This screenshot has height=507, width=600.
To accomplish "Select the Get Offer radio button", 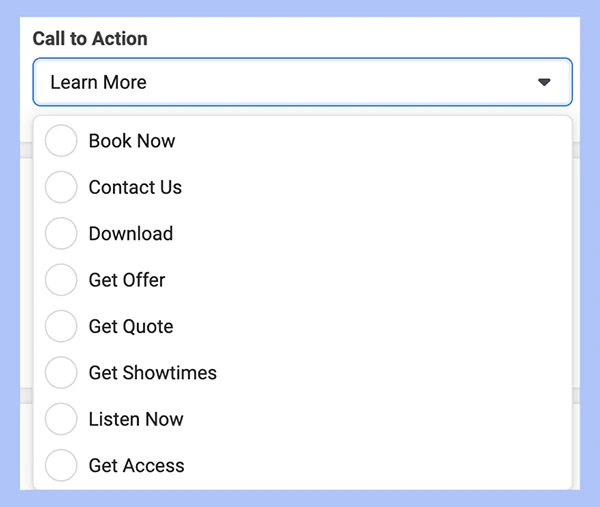I will [x=61, y=280].
